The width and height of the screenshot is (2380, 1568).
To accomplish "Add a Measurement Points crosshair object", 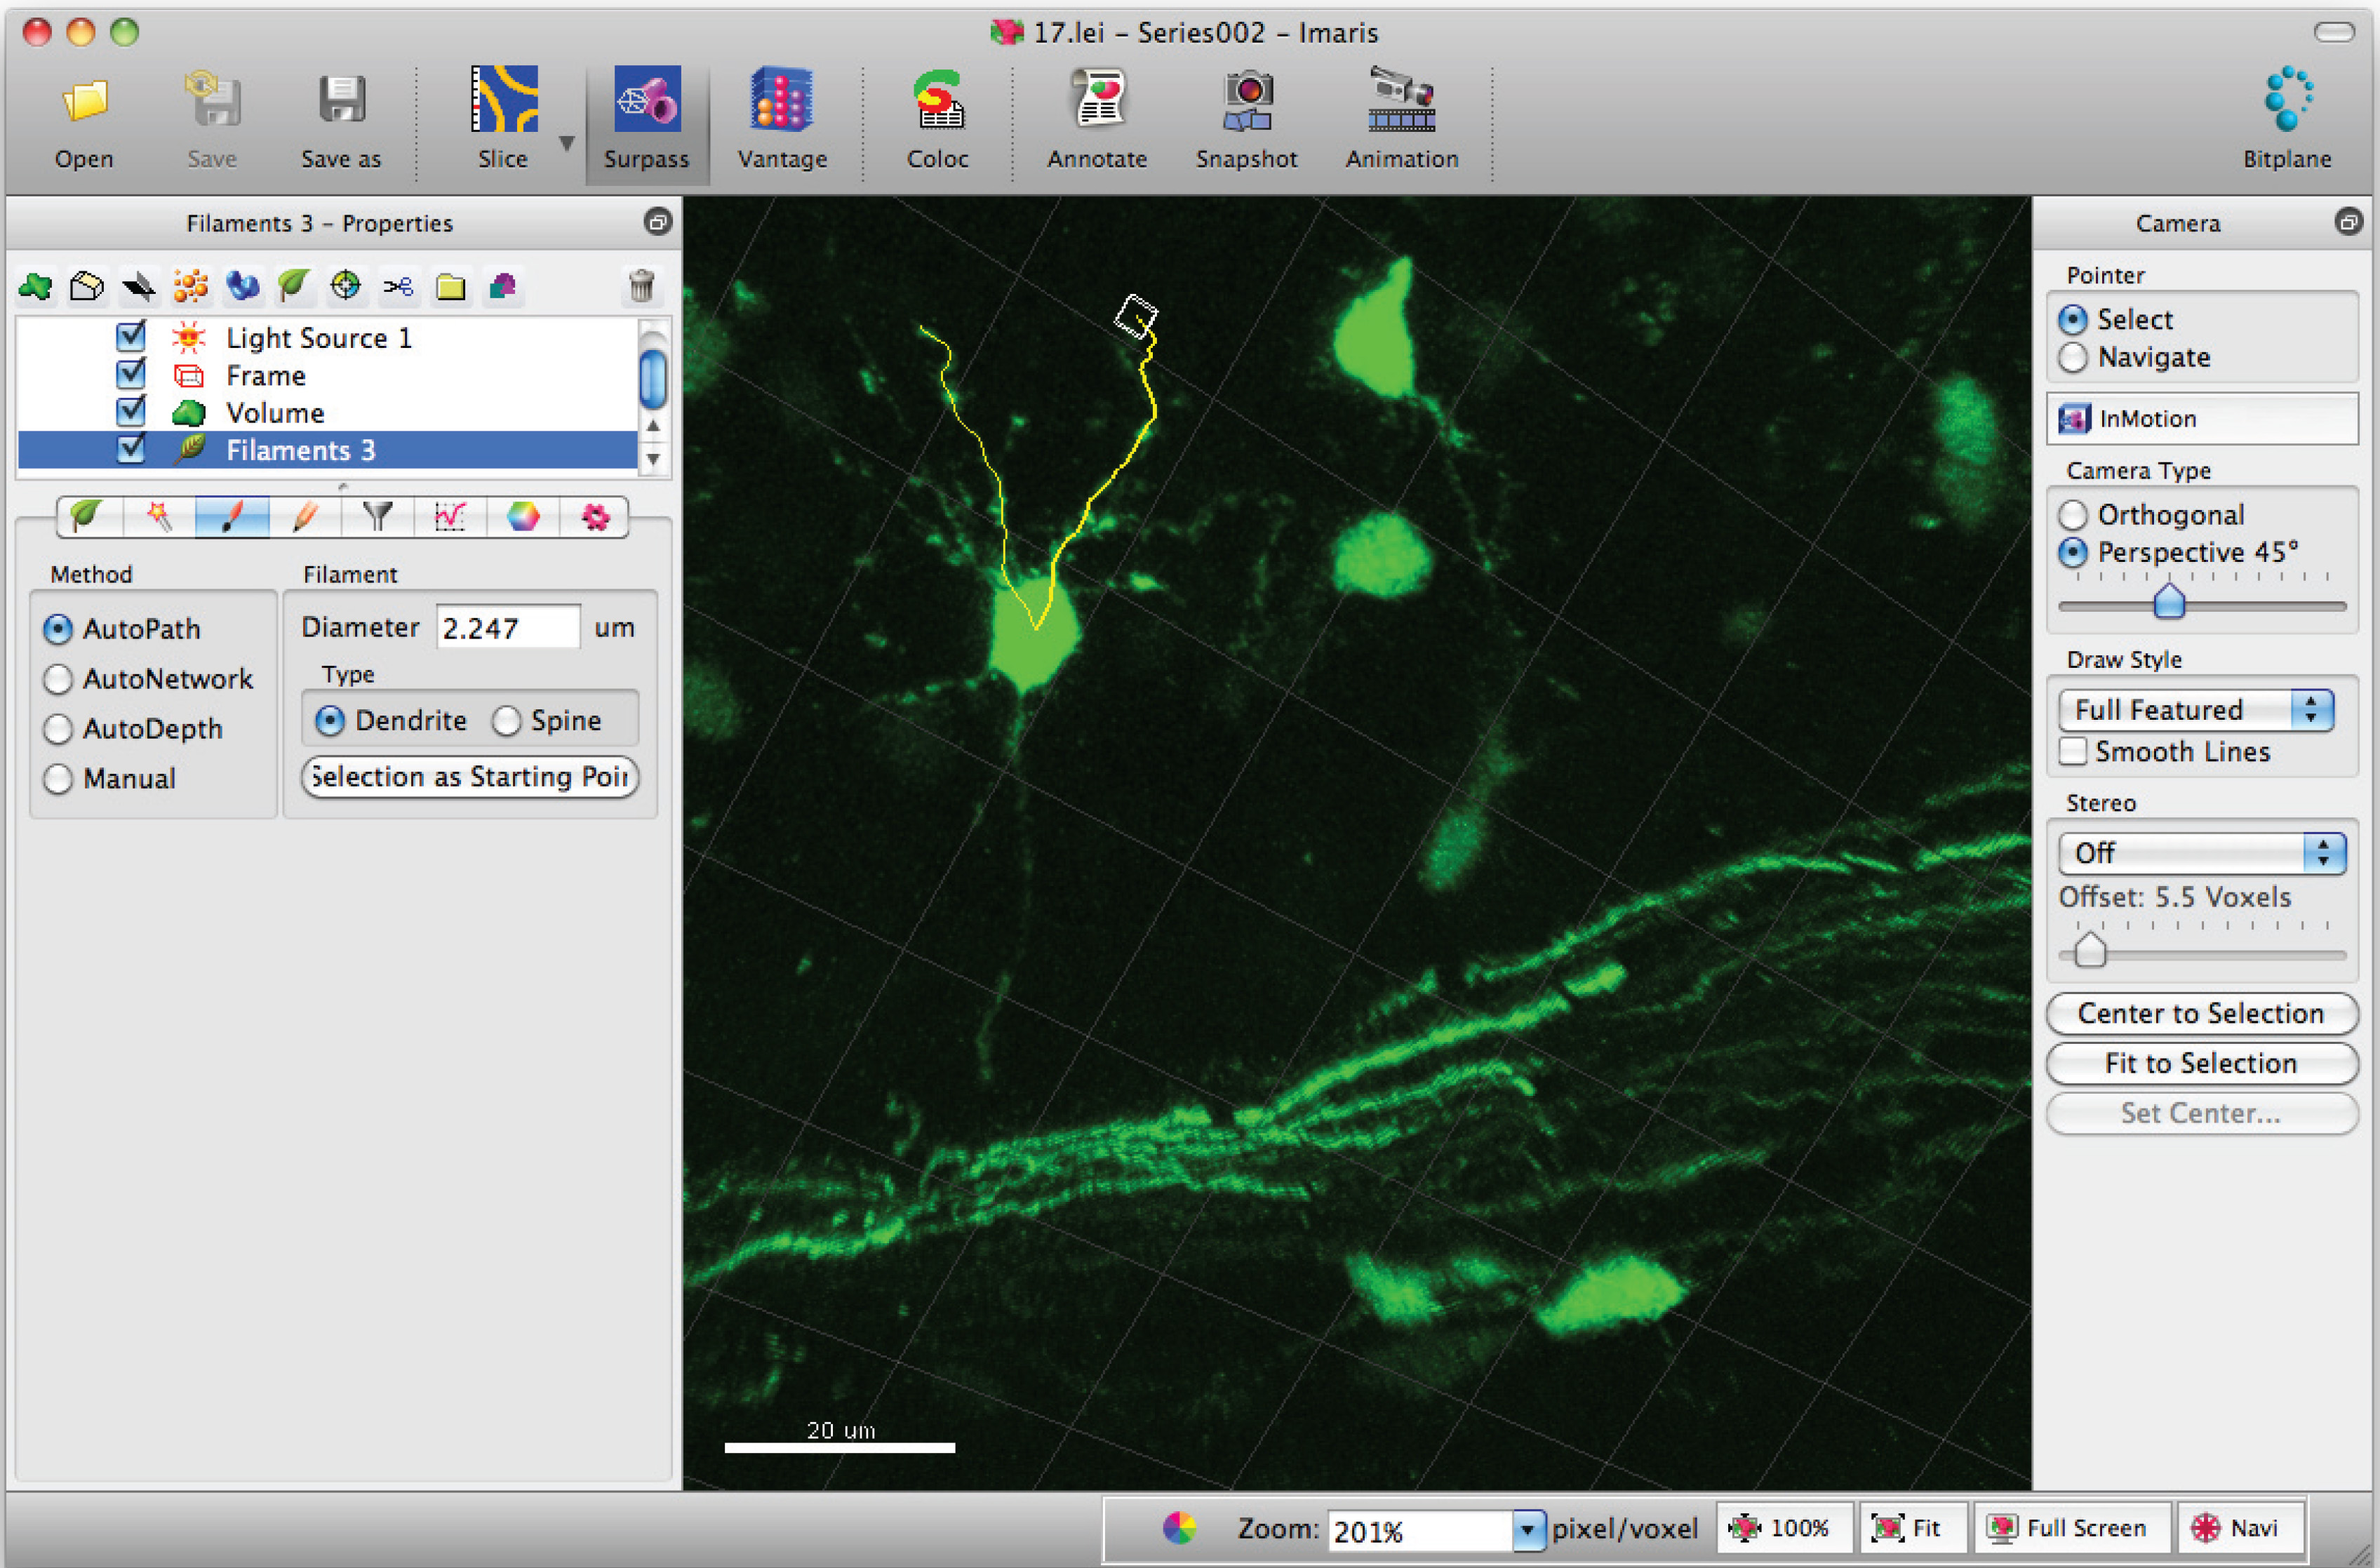I will click(x=346, y=287).
